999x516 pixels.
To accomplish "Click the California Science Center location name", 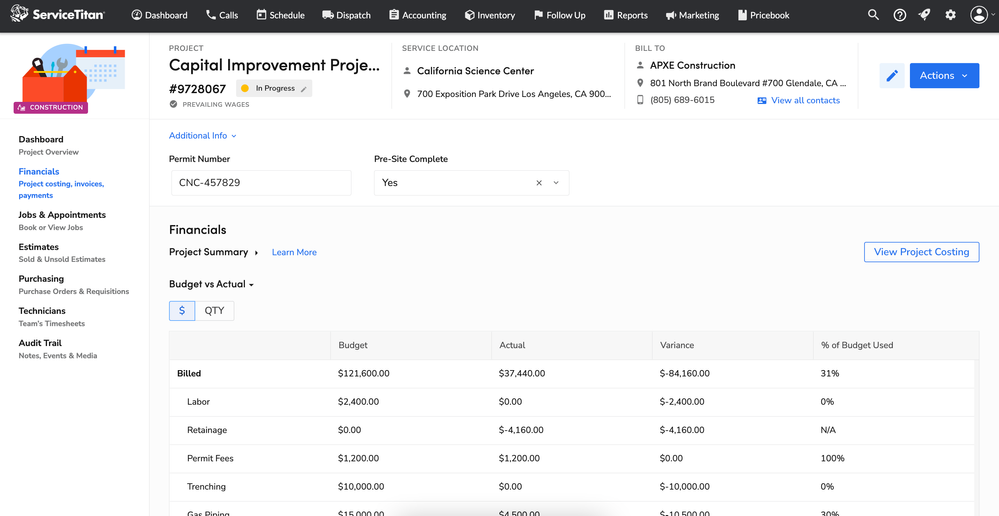I will pyautogui.click(x=475, y=71).
